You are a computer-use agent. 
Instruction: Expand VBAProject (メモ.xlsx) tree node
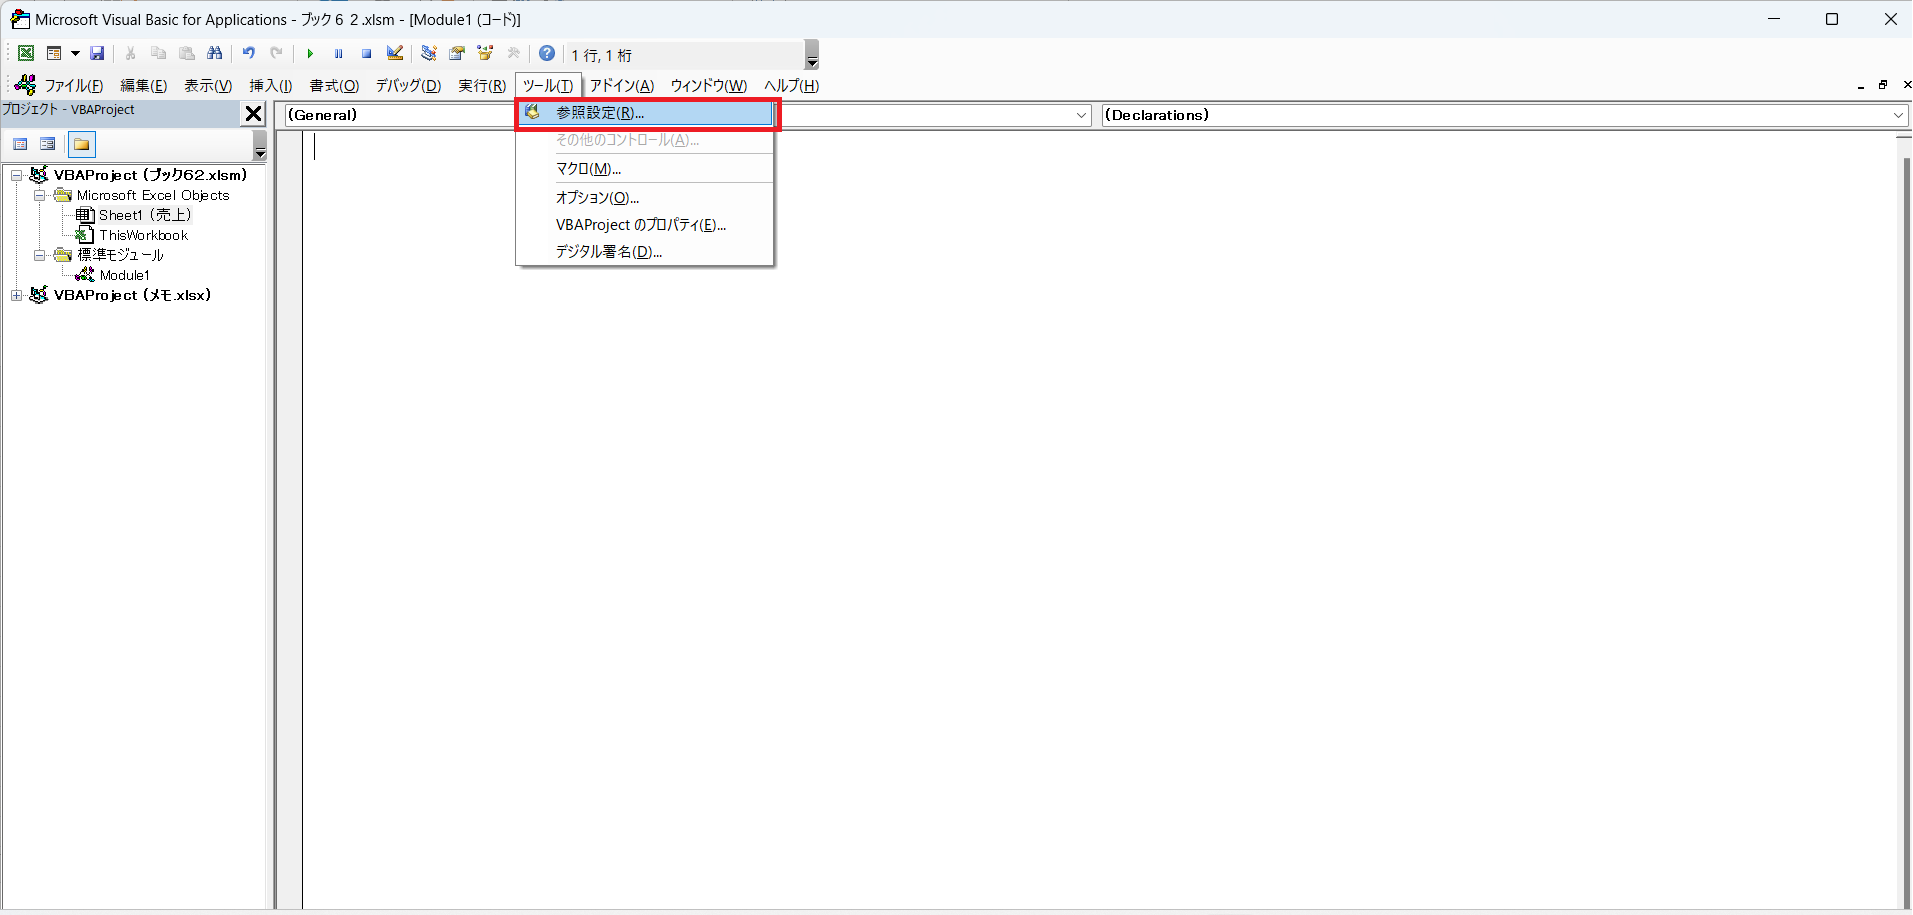point(16,295)
